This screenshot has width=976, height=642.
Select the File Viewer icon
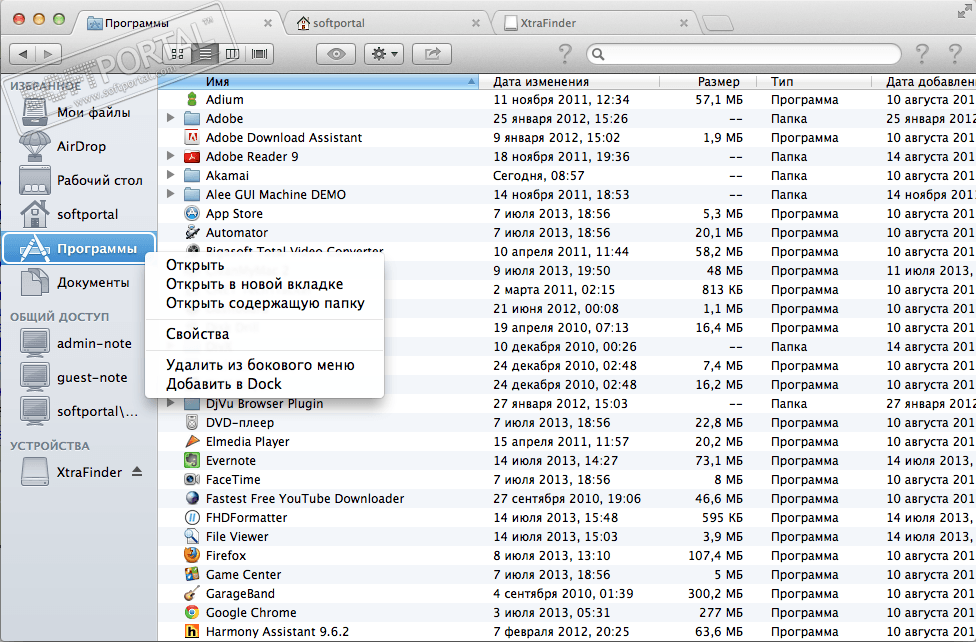pos(192,536)
